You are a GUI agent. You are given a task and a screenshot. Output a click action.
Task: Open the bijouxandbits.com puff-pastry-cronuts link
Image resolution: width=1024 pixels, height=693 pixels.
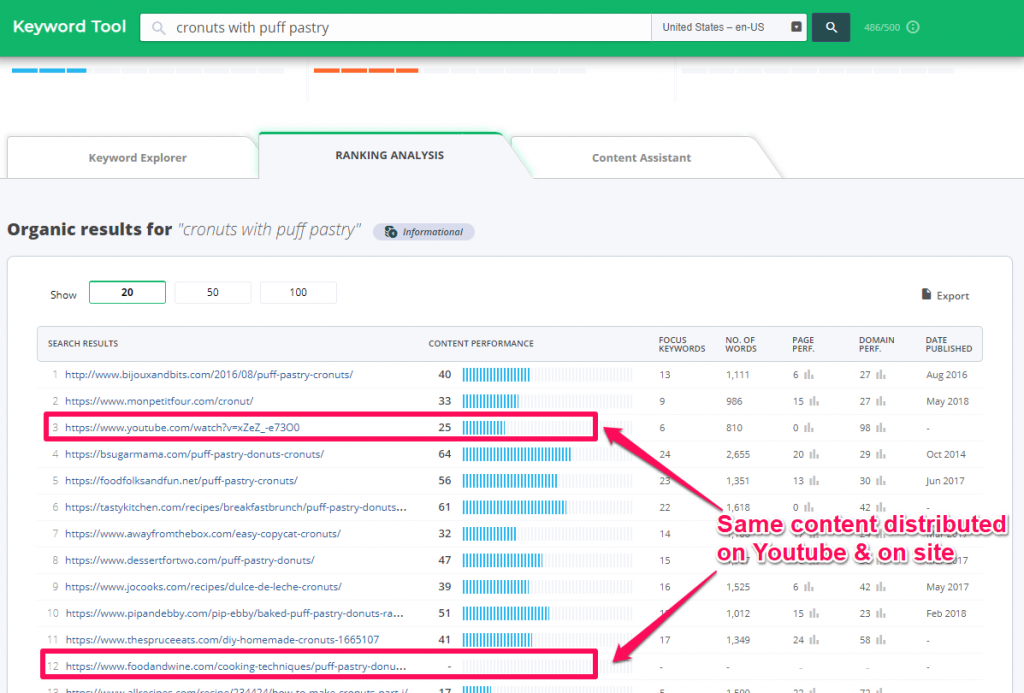(x=209, y=375)
